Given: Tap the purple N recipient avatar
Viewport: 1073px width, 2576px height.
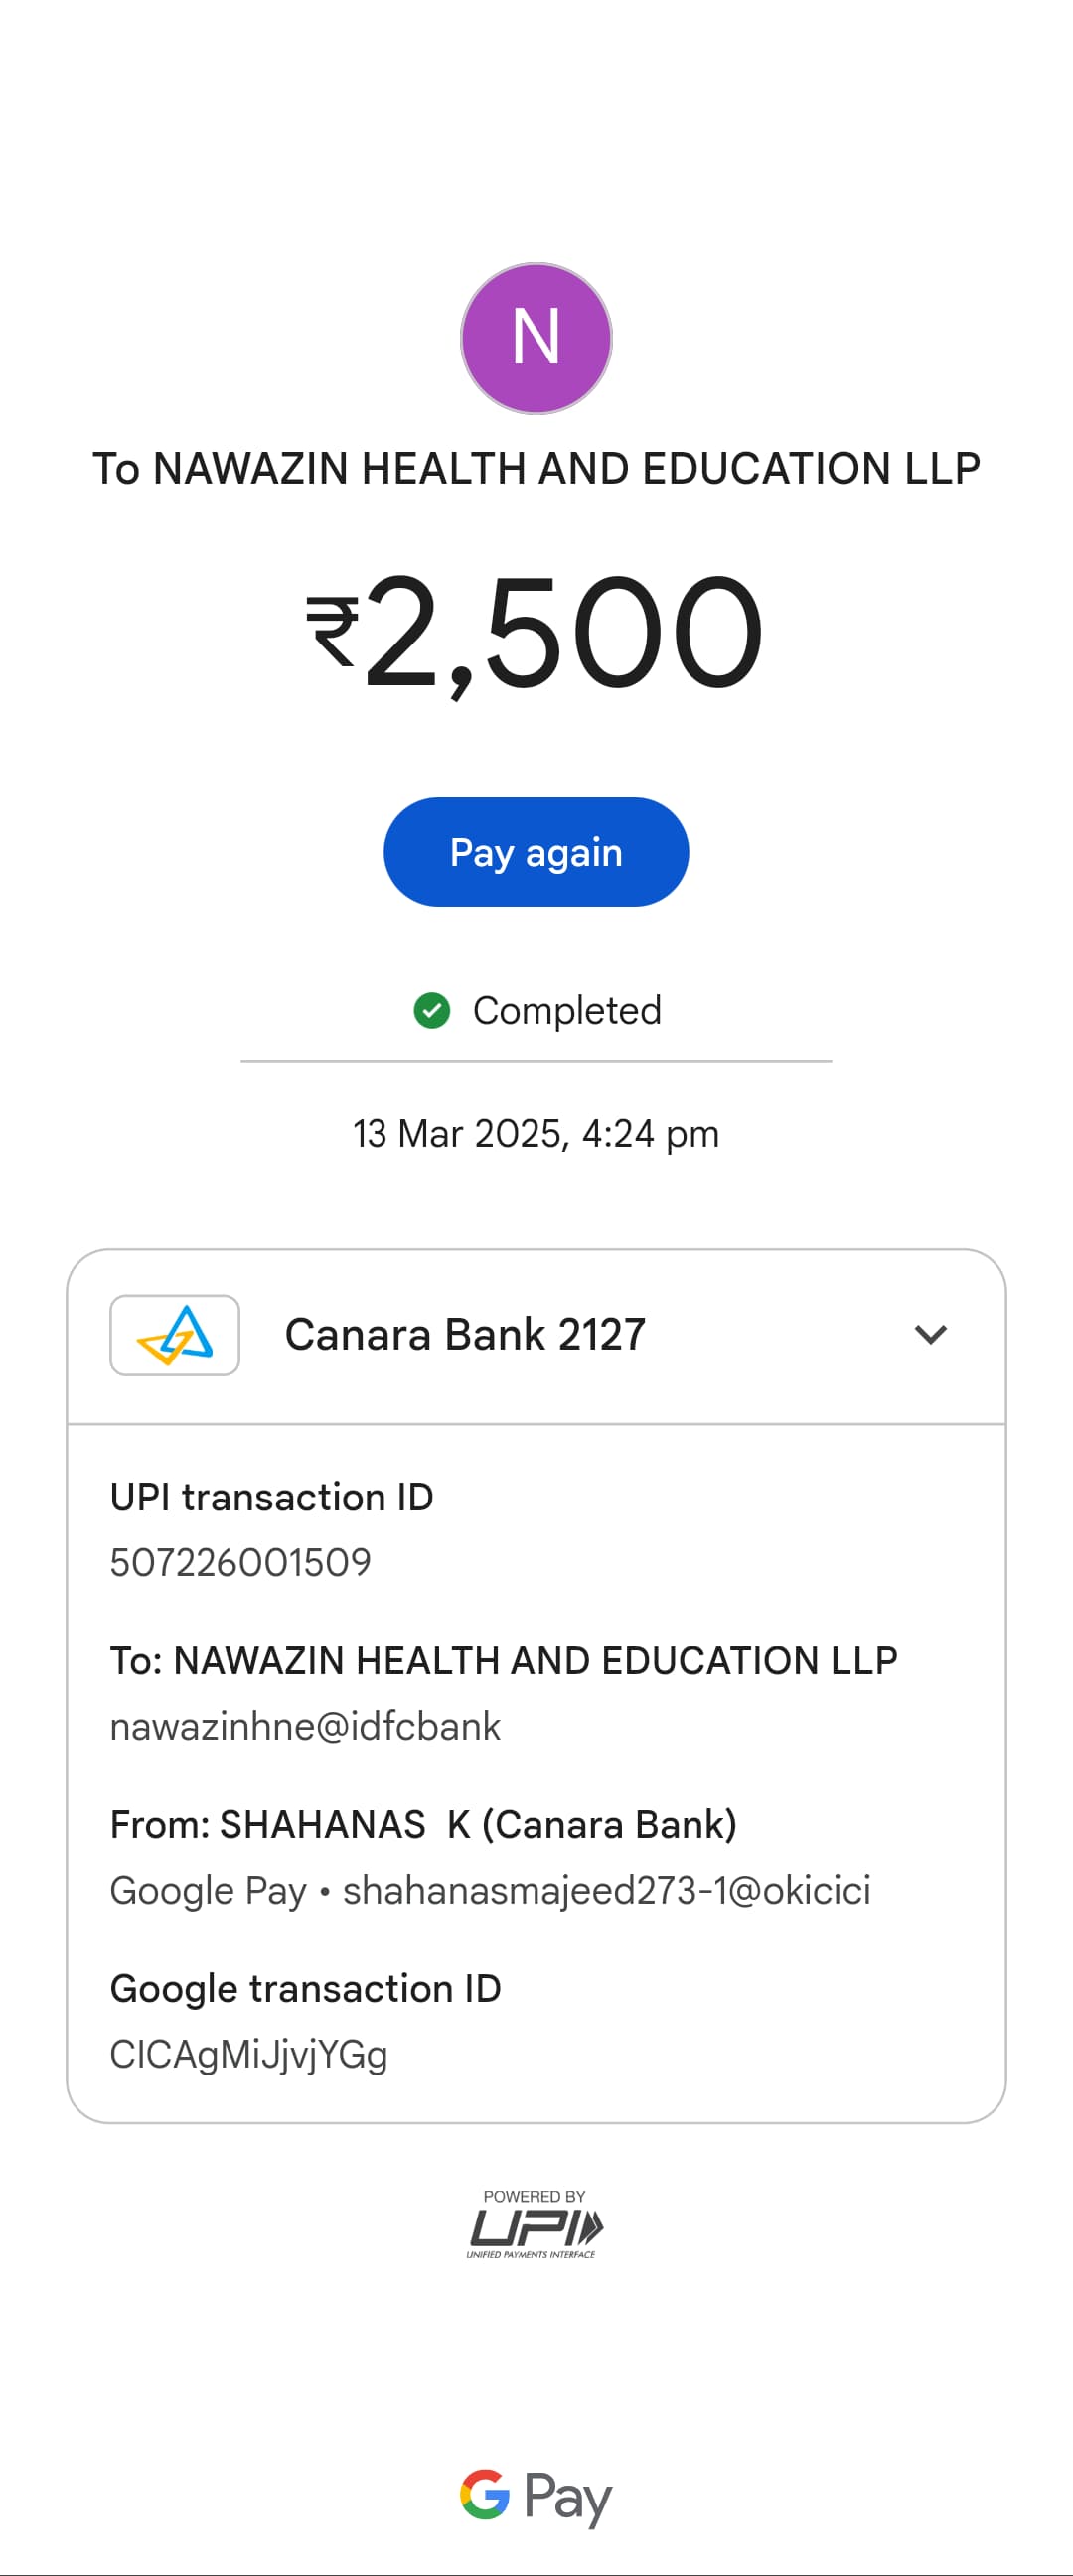Looking at the screenshot, I should 536,338.
